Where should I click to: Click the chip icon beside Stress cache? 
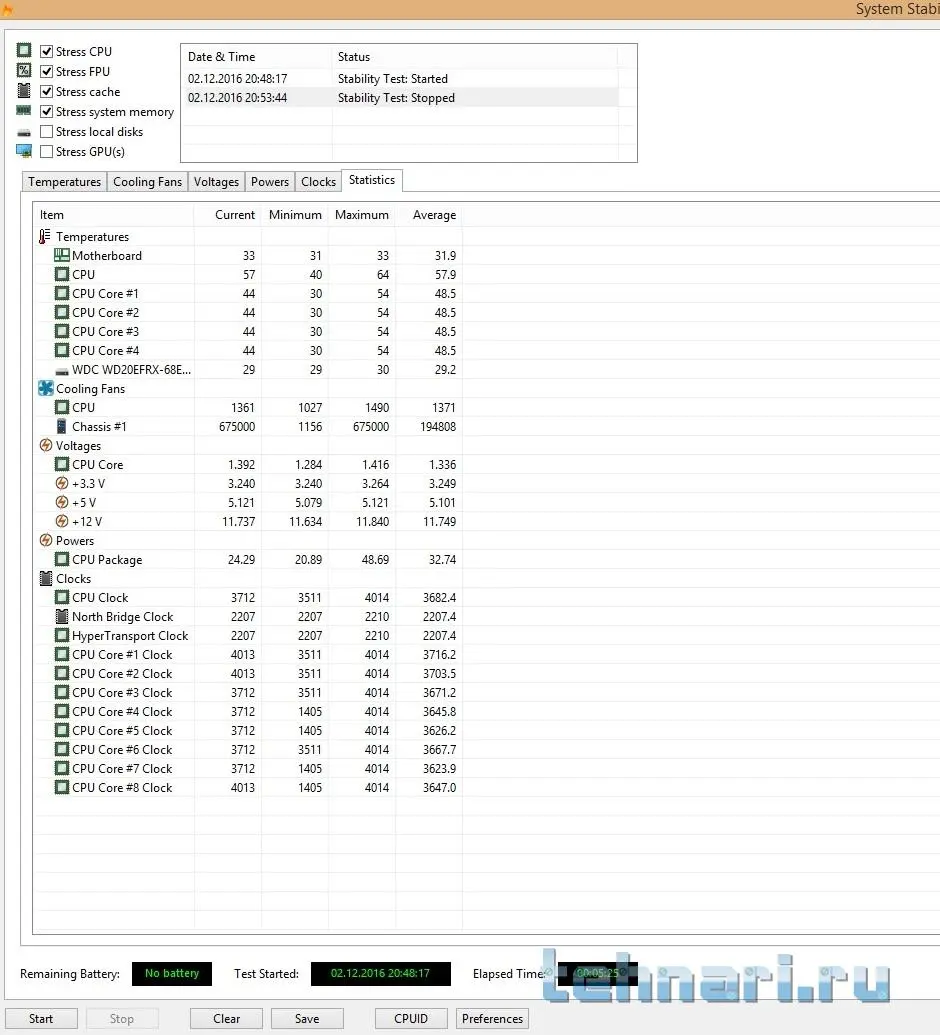pyautogui.click(x=24, y=90)
